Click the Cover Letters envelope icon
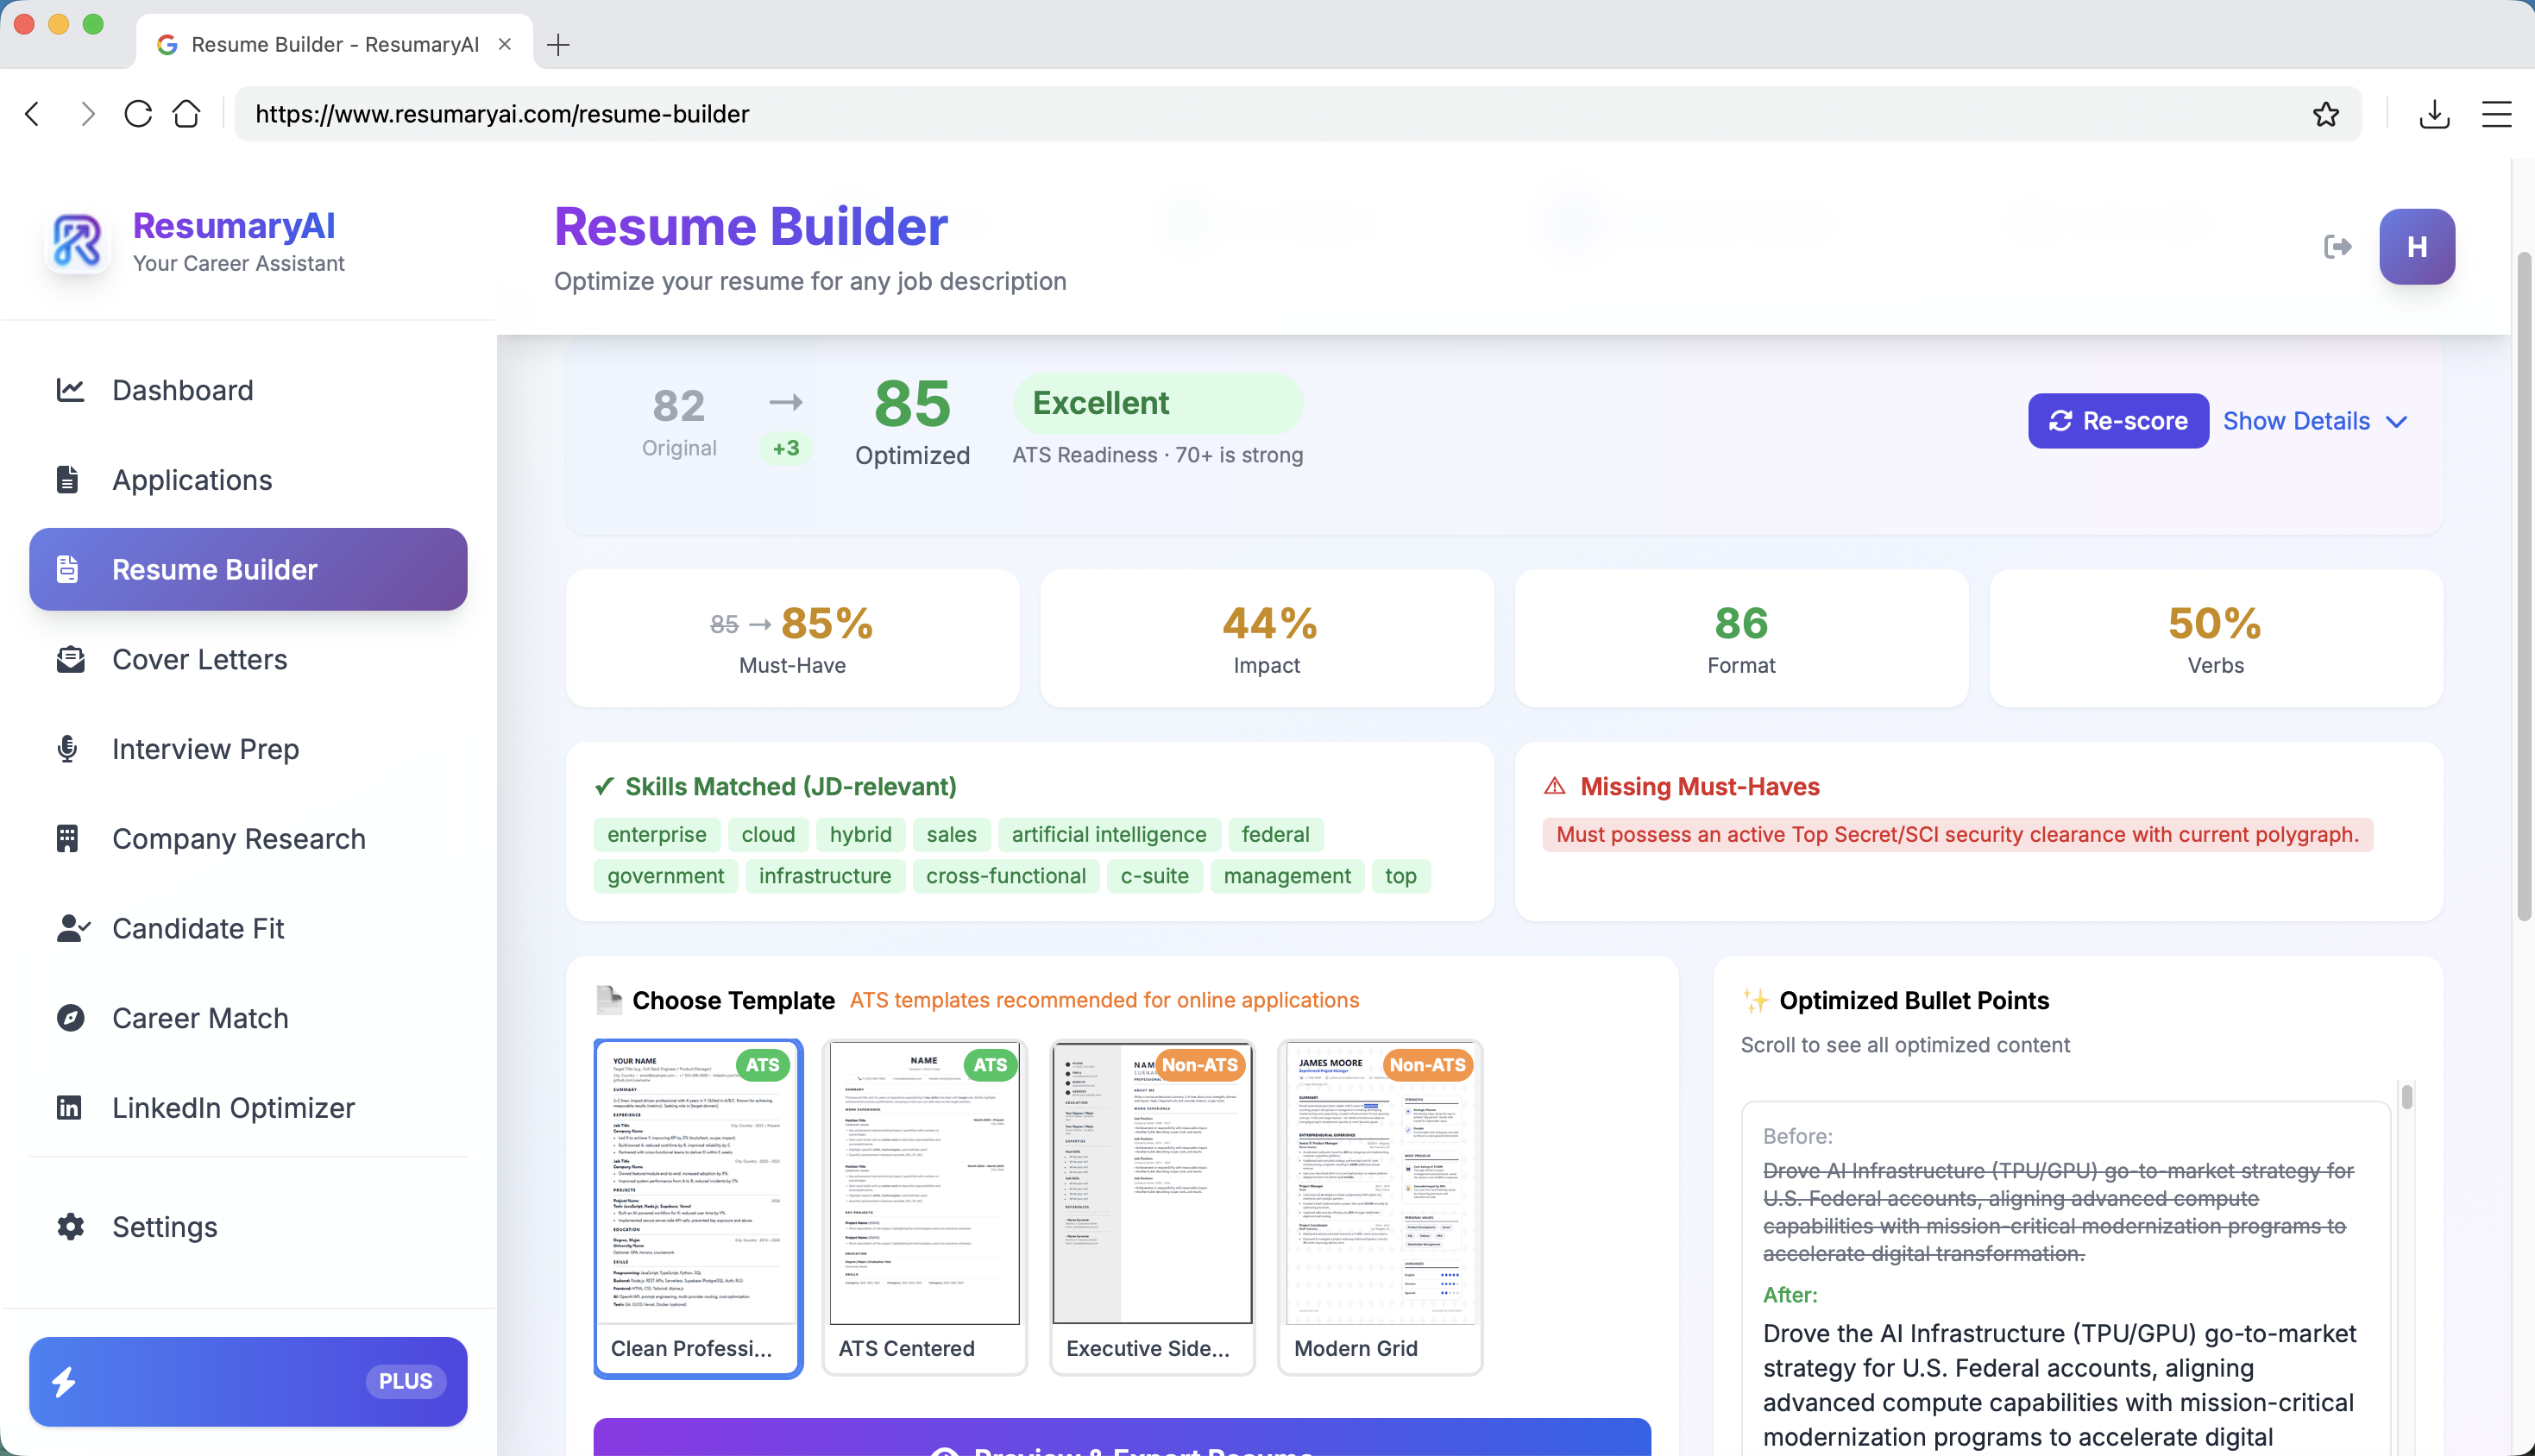Viewport: 2535px width, 1456px height. pyautogui.click(x=70, y=659)
